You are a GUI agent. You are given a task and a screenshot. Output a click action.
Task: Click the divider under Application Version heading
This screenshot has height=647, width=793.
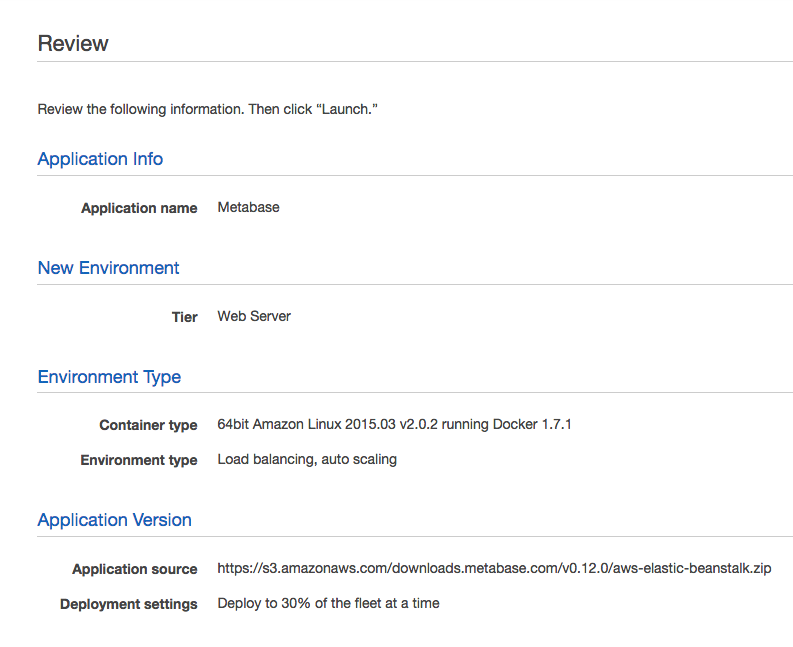pos(415,536)
